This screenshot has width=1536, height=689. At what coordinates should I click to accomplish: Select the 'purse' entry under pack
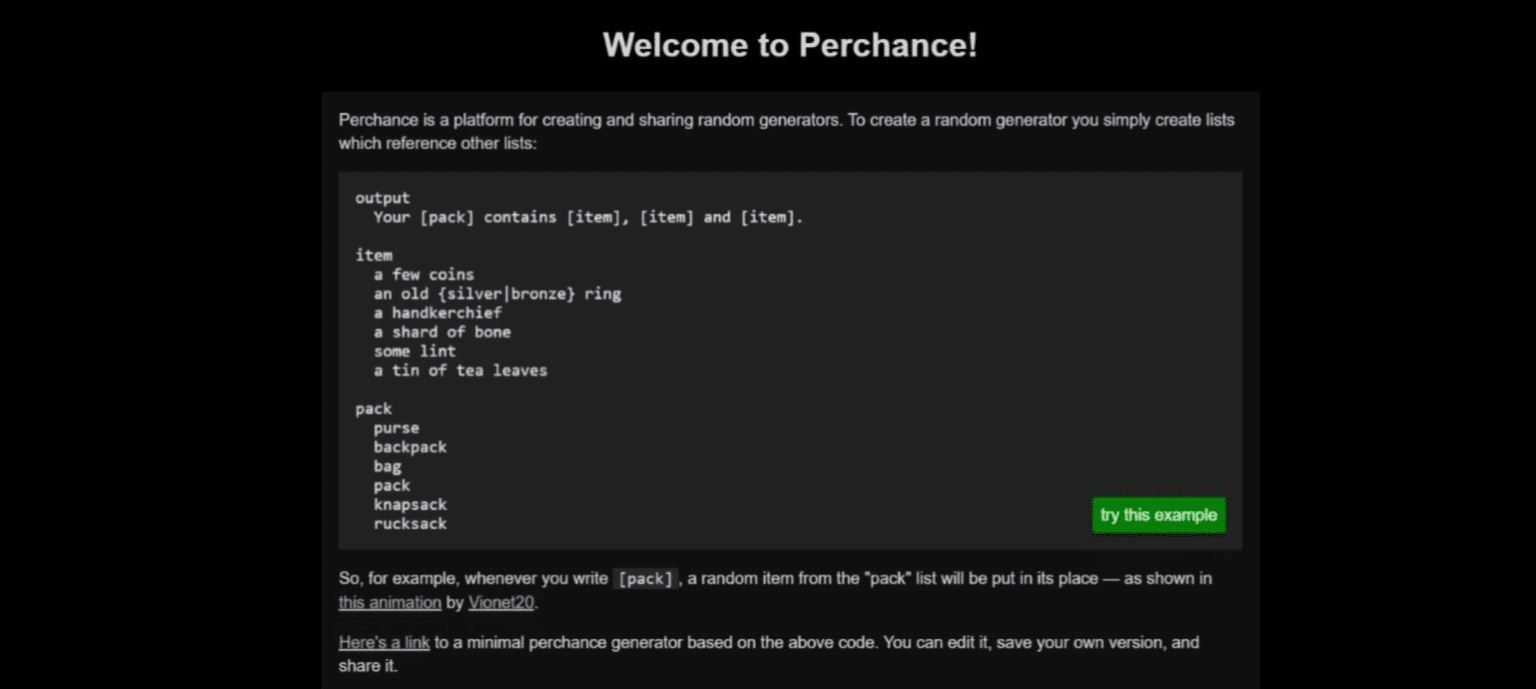(x=395, y=427)
